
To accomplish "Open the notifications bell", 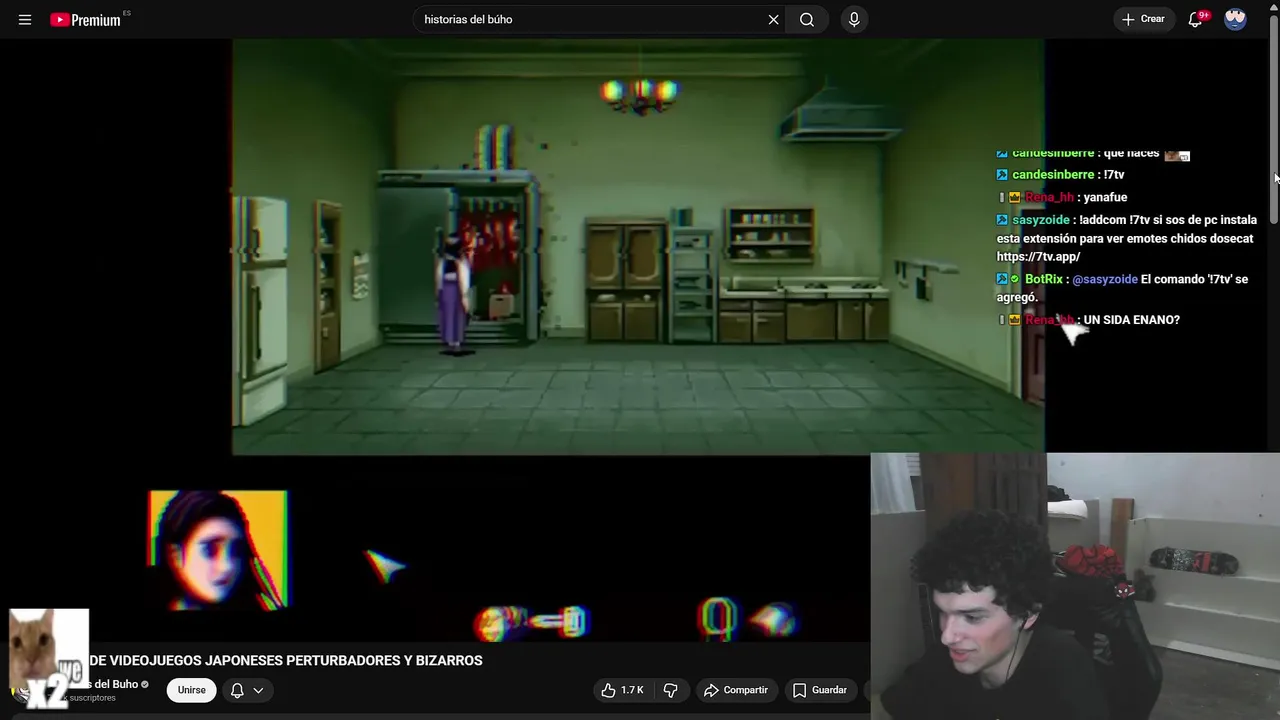I will (x=1195, y=19).
